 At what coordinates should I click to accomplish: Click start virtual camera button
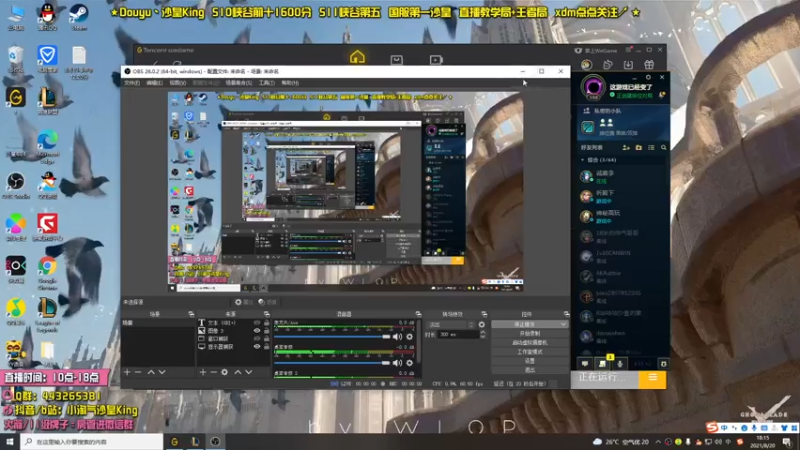[530, 343]
